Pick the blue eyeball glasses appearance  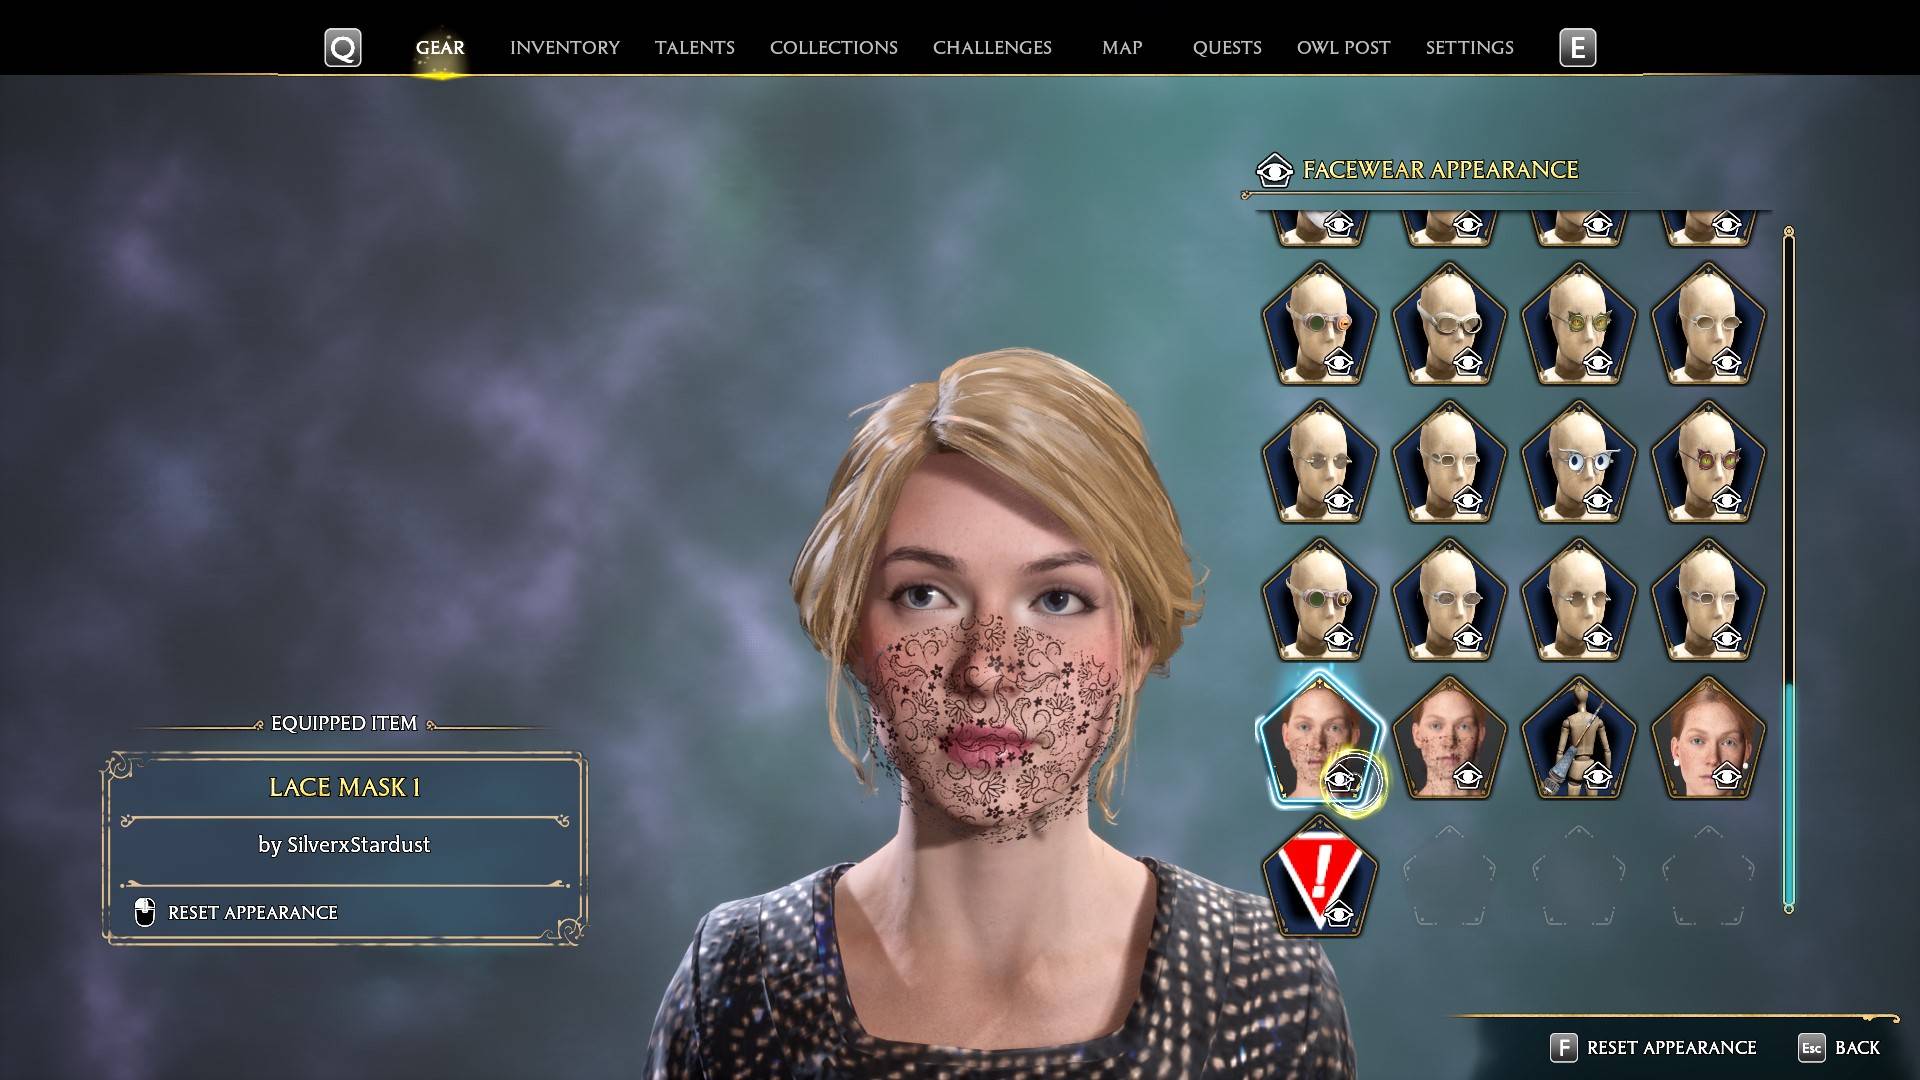1579,462
